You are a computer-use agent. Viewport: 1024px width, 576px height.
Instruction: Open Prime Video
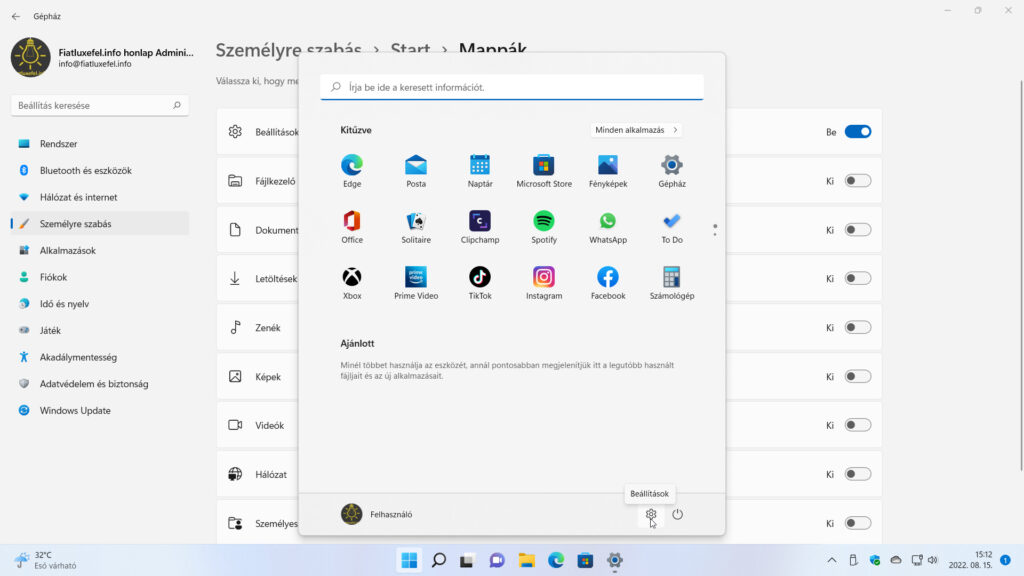[x=415, y=283]
